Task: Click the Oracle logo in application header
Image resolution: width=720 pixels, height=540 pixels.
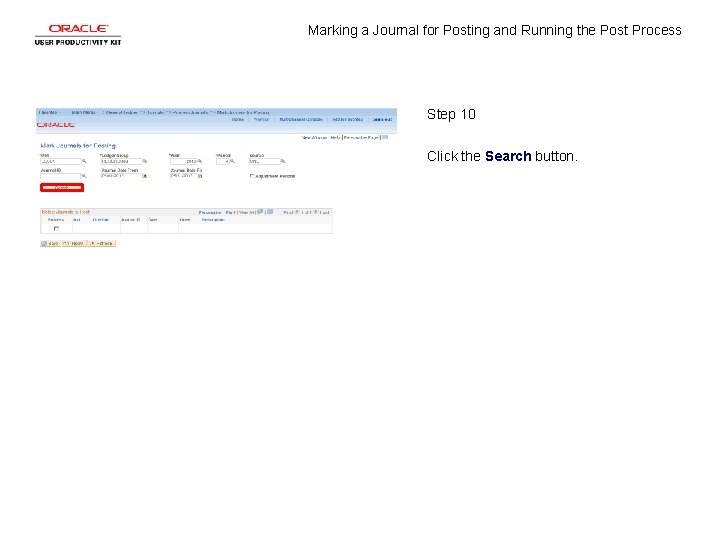Action: tap(56, 125)
